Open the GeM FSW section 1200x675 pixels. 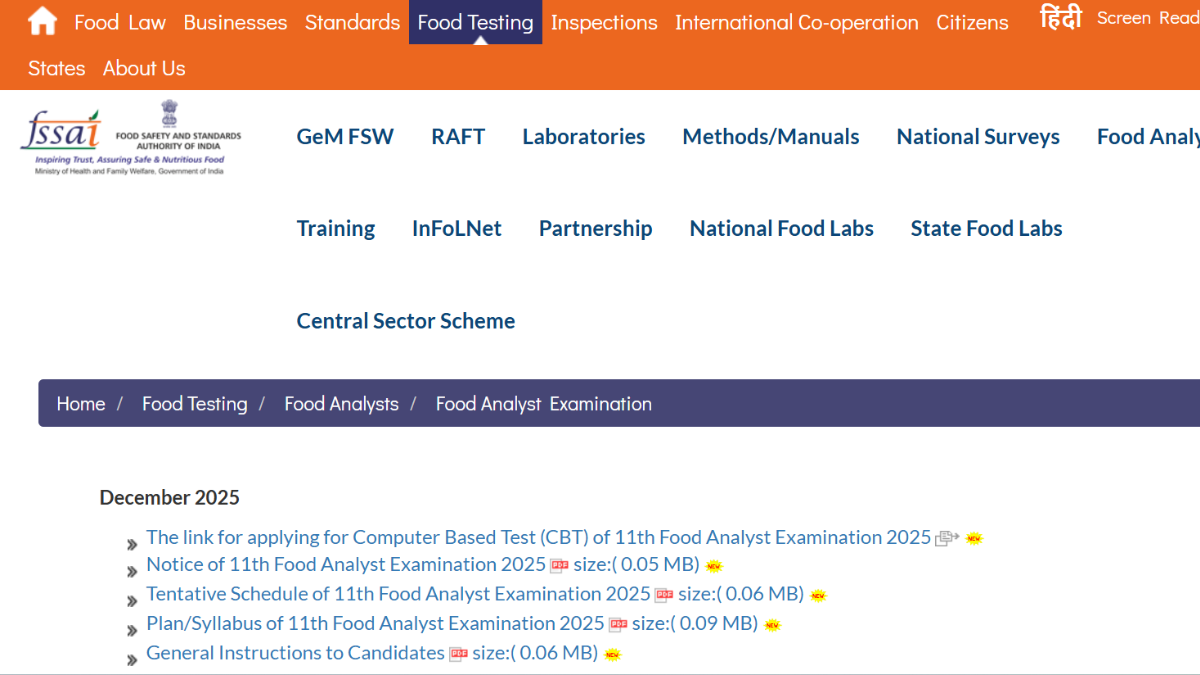pyautogui.click(x=345, y=137)
